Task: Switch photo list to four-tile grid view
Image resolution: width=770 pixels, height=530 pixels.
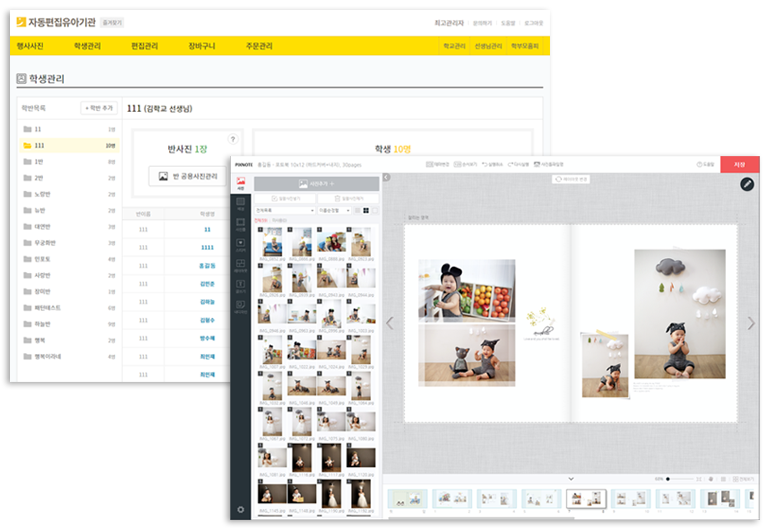Action: click(x=366, y=210)
